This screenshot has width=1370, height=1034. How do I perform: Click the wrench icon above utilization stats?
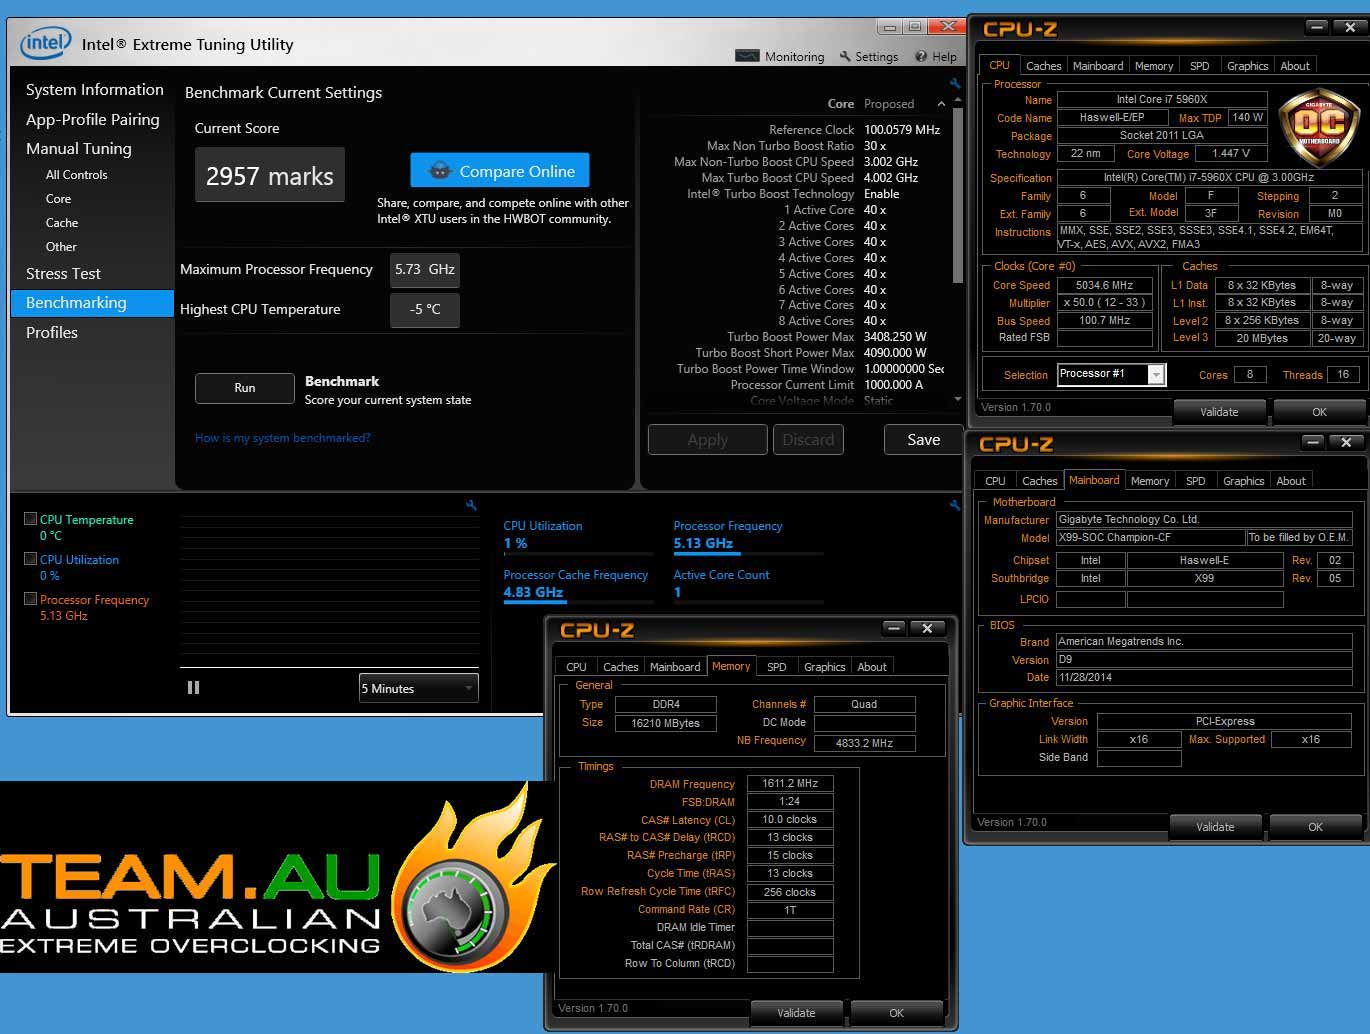pyautogui.click(x=954, y=505)
